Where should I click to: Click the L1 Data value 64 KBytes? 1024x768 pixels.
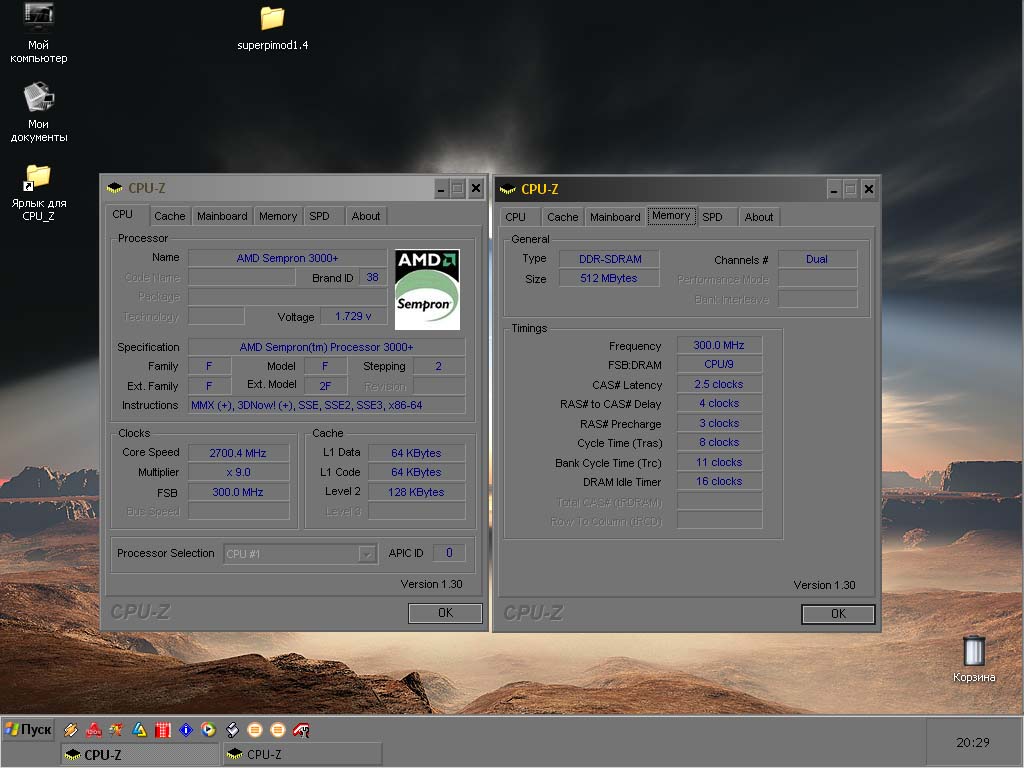click(417, 453)
